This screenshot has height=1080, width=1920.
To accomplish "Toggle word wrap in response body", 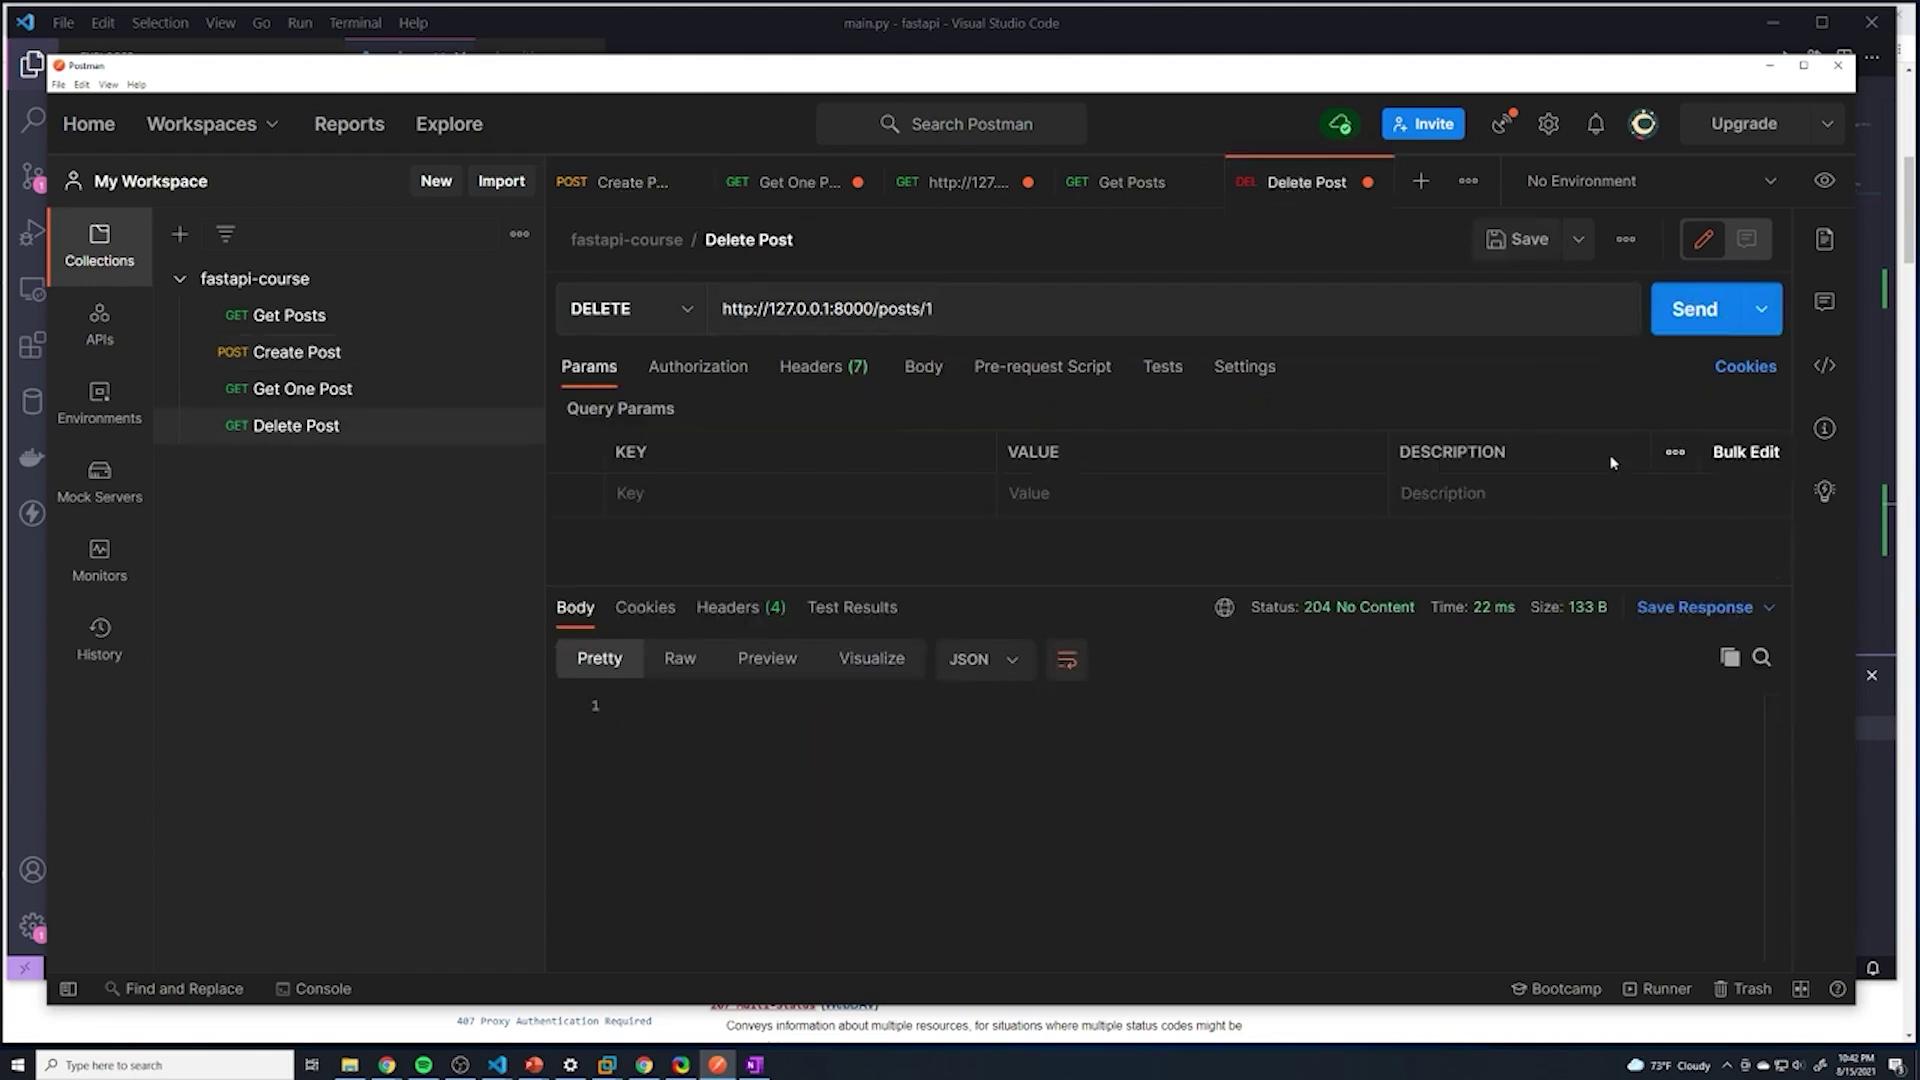I will coord(1066,659).
